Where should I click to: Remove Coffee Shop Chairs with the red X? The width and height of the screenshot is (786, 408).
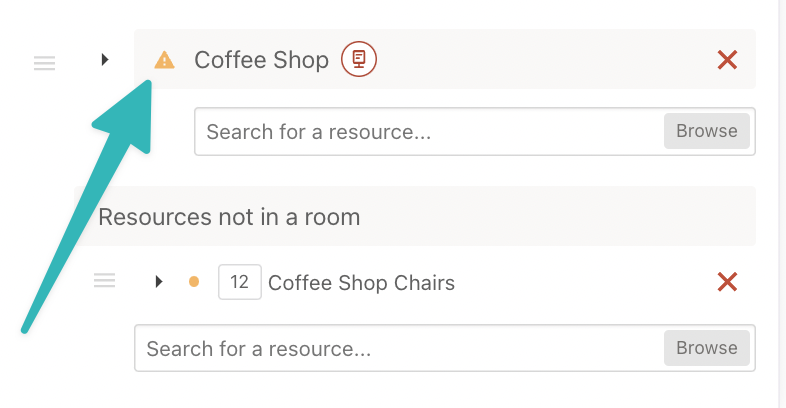pos(727,282)
